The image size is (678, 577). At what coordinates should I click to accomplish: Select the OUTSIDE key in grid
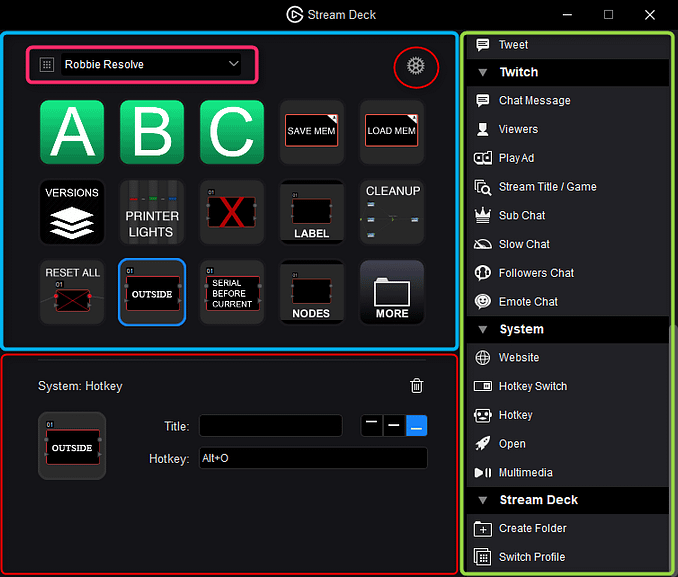point(152,292)
